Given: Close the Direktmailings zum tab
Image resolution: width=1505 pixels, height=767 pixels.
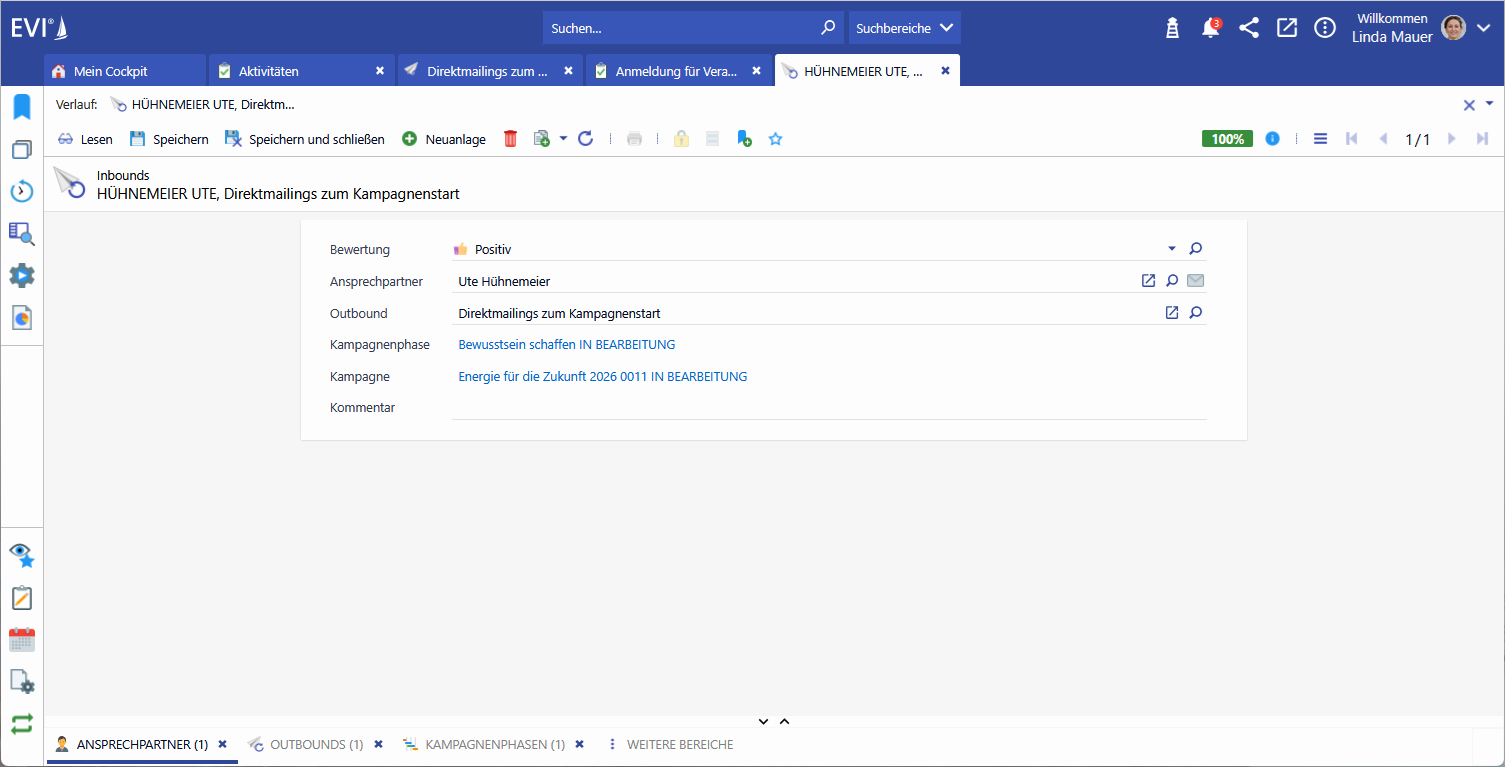Looking at the screenshot, I should pos(568,71).
